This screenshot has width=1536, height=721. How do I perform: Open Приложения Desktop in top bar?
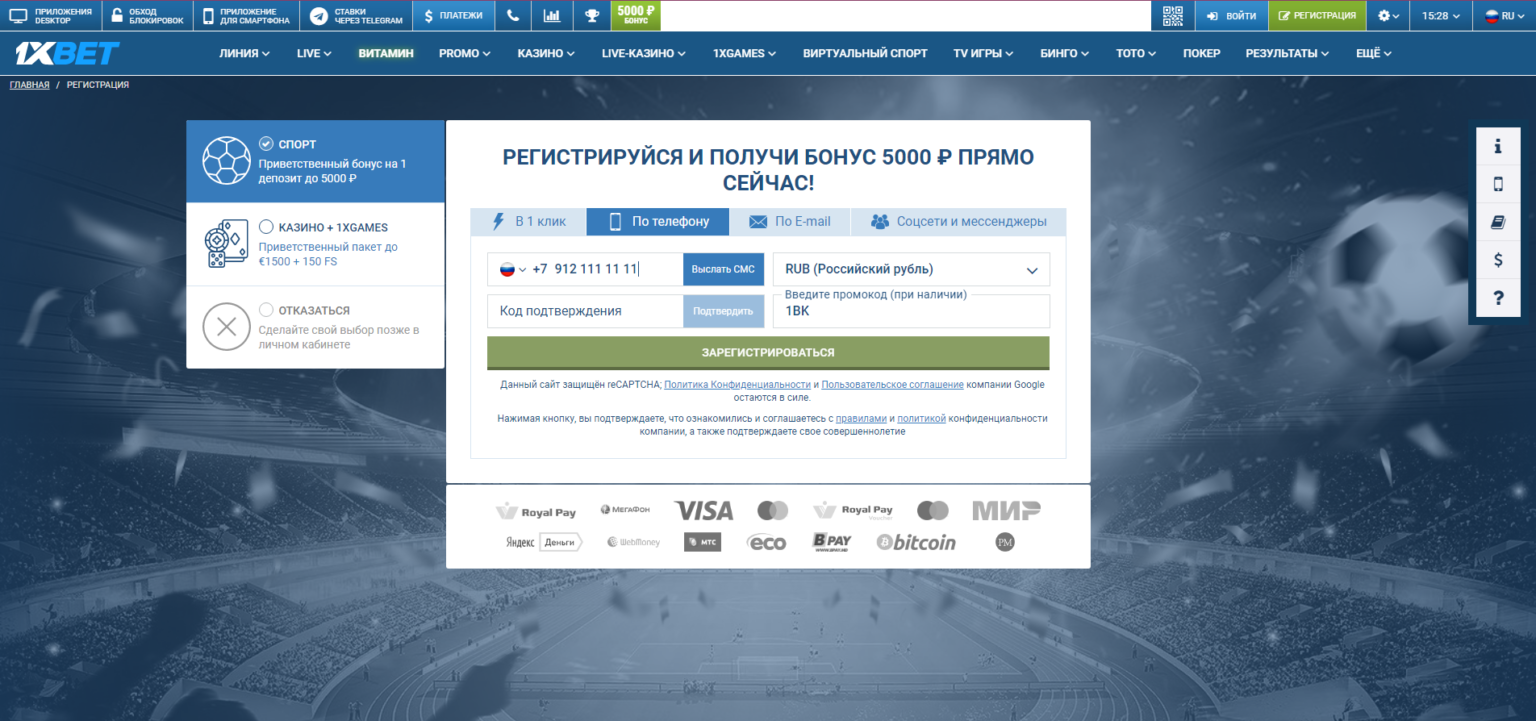50,16
